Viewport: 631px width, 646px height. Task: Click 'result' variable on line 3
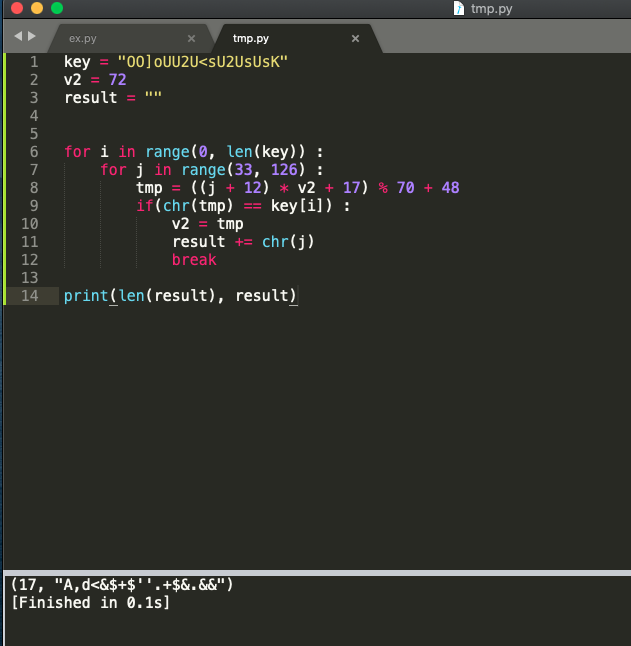(x=91, y=98)
